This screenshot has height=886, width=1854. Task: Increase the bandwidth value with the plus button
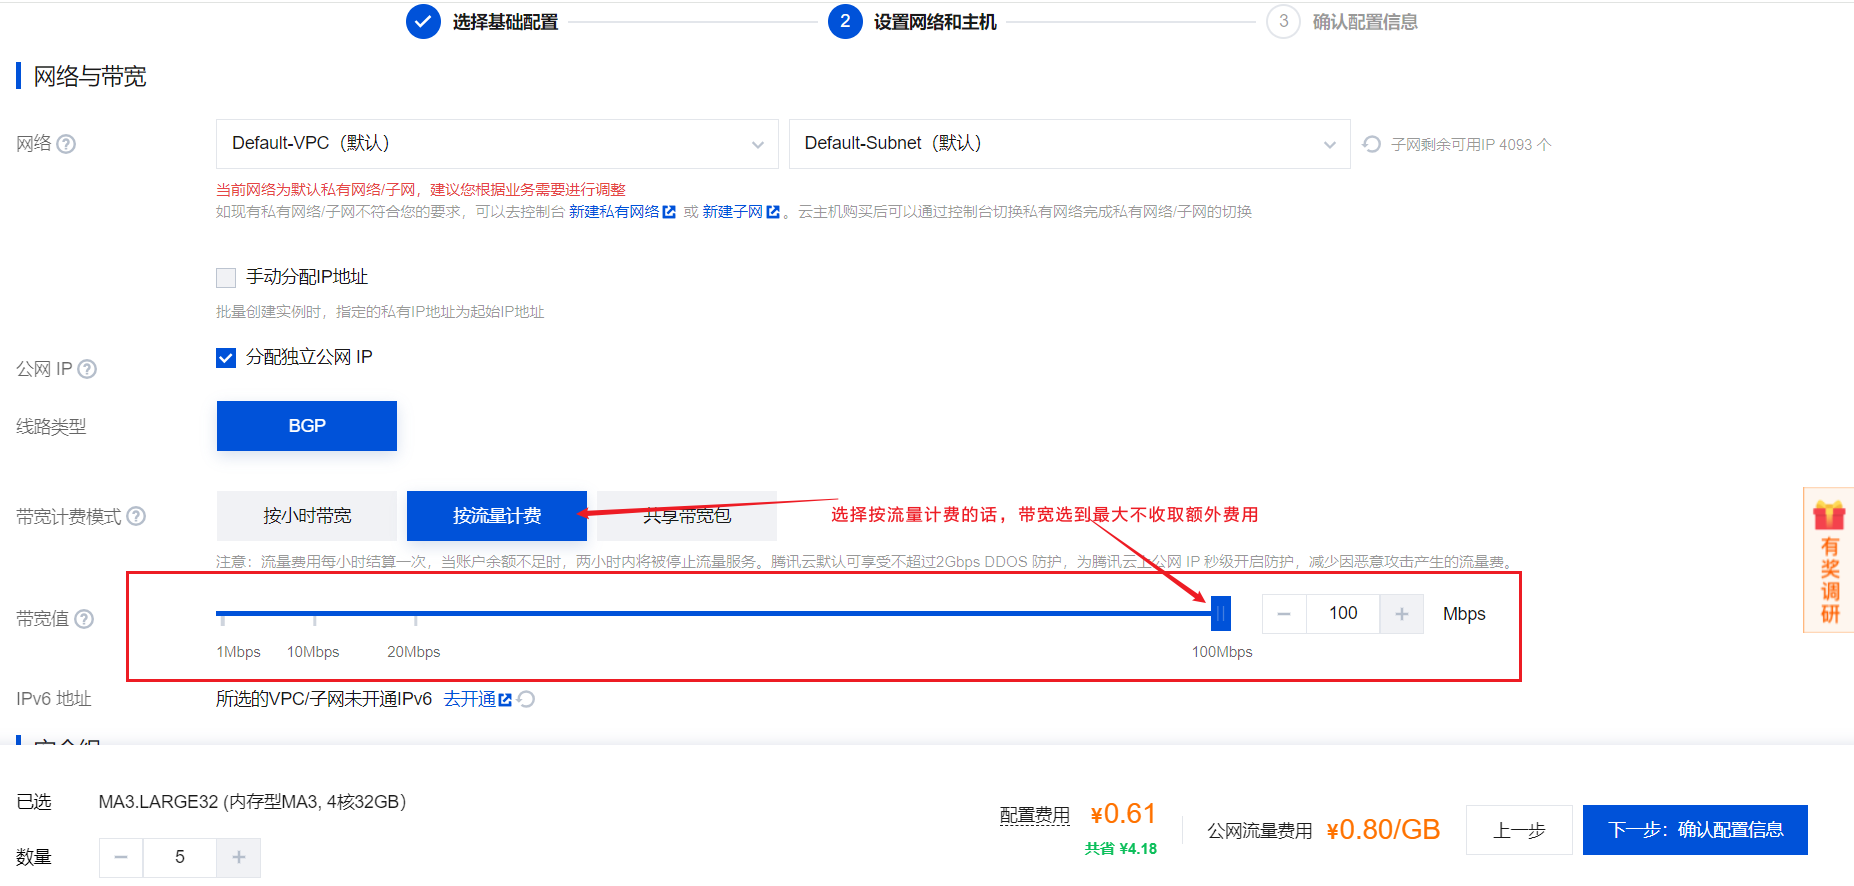[x=1402, y=614]
